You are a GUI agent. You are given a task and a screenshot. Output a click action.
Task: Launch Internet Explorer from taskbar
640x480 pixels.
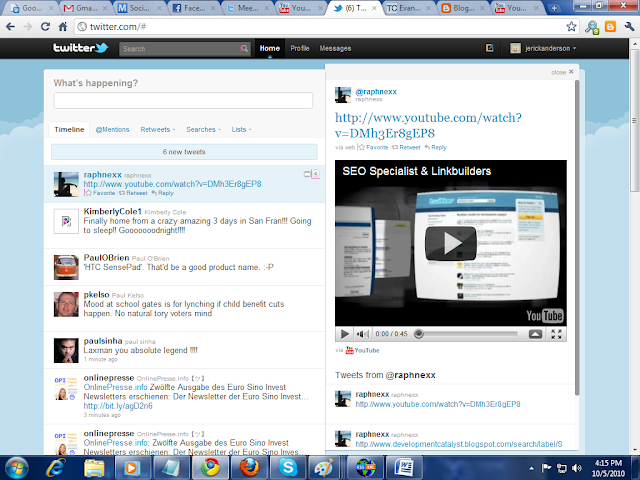[x=55, y=468]
